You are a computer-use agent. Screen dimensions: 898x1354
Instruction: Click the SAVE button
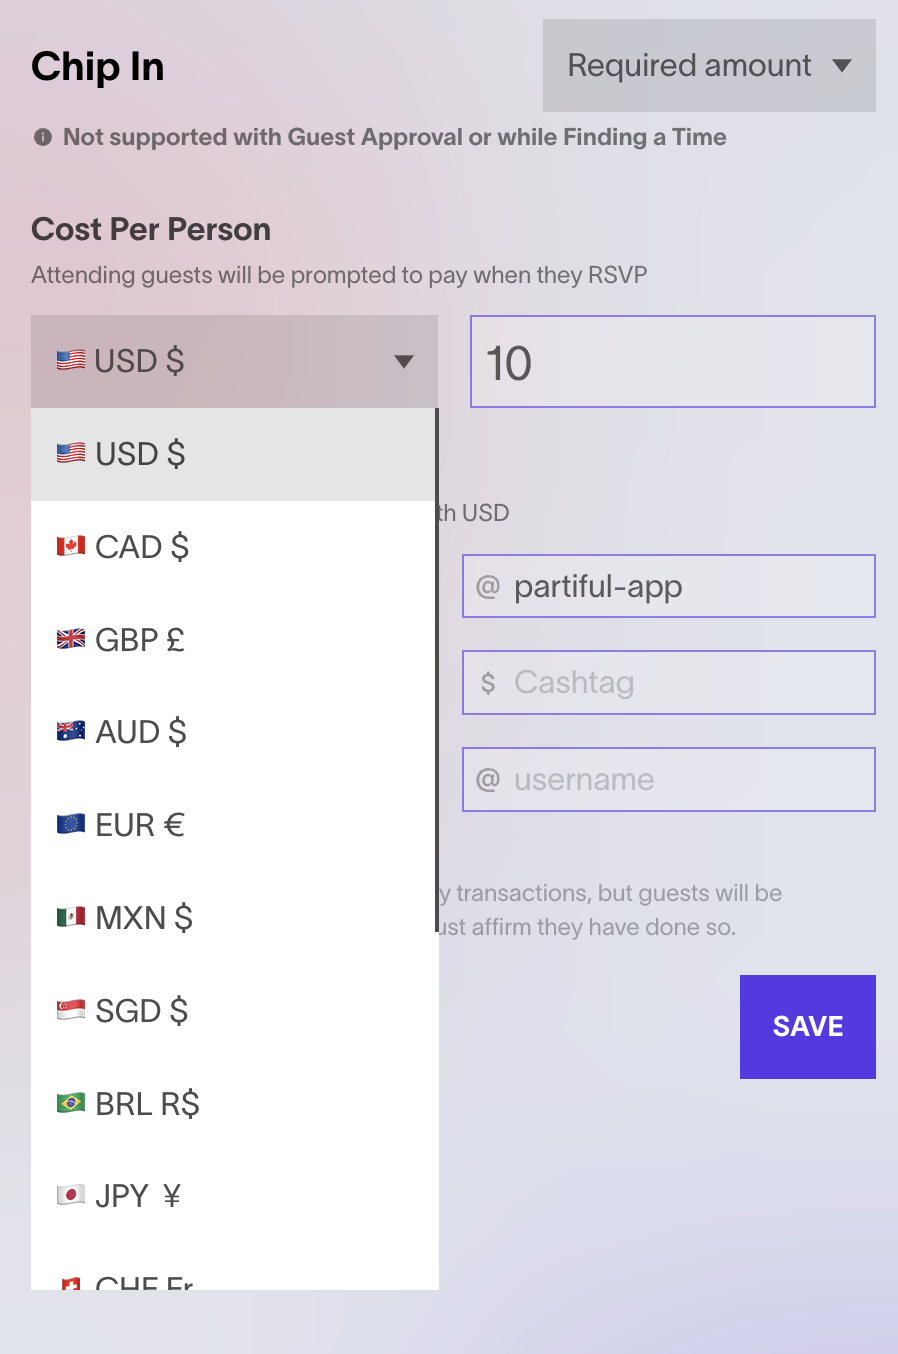click(808, 1027)
